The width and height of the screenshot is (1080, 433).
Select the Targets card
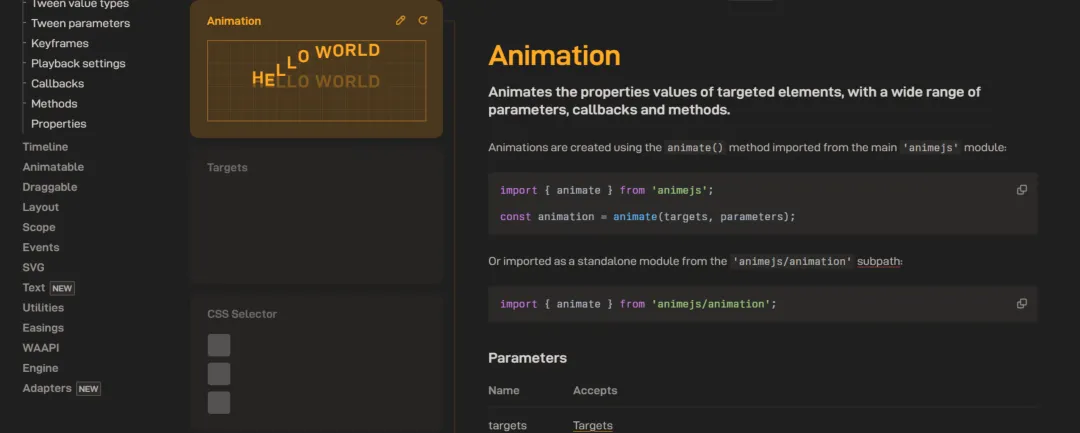coord(316,213)
